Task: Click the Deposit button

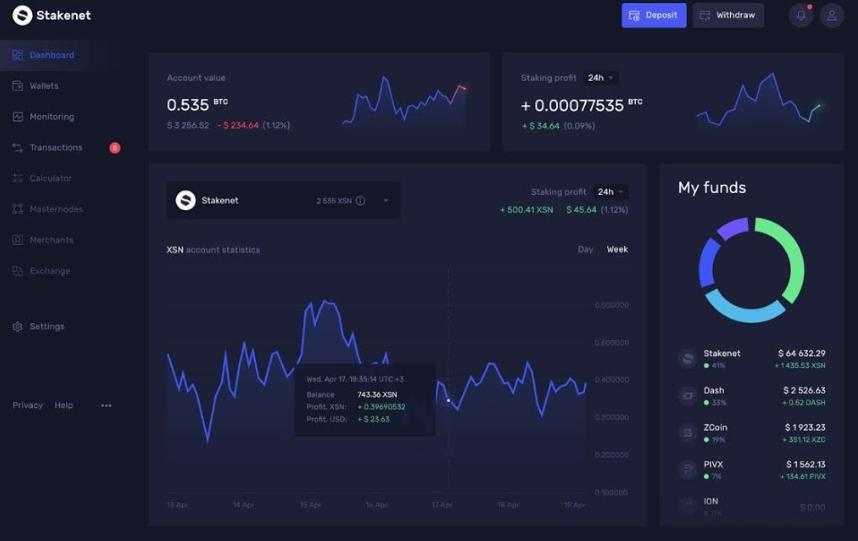Action: (654, 15)
